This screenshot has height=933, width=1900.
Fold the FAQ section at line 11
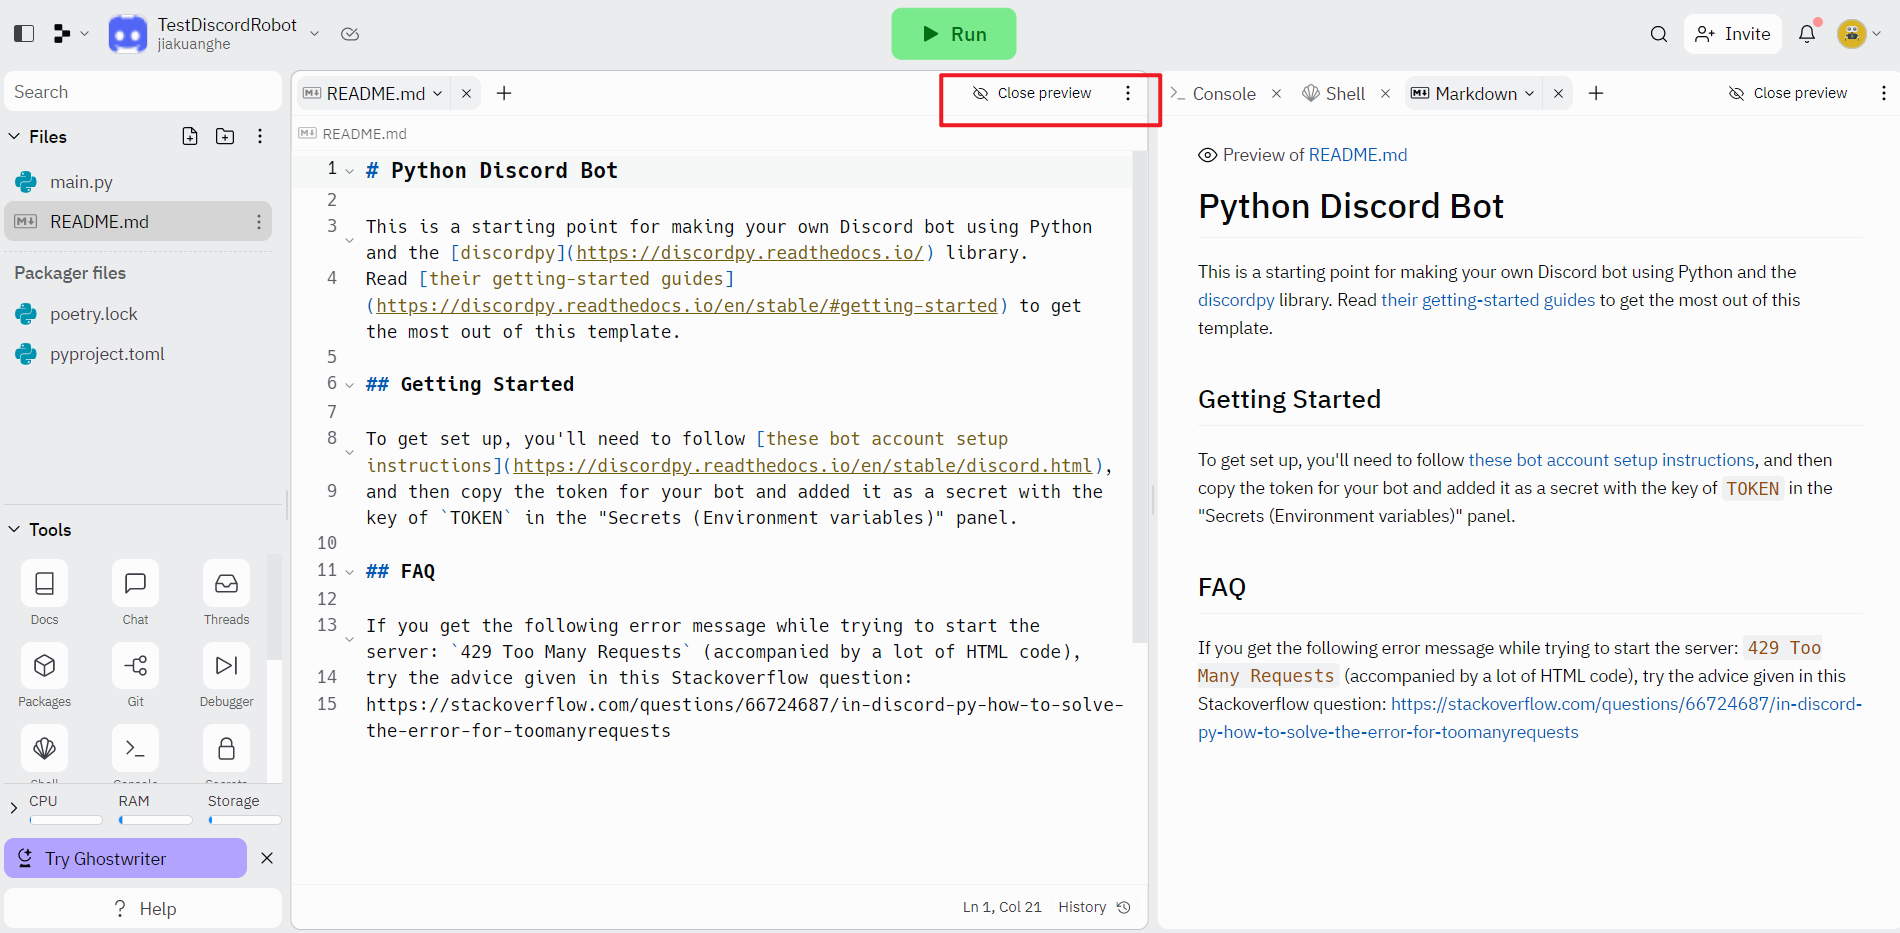tap(349, 572)
